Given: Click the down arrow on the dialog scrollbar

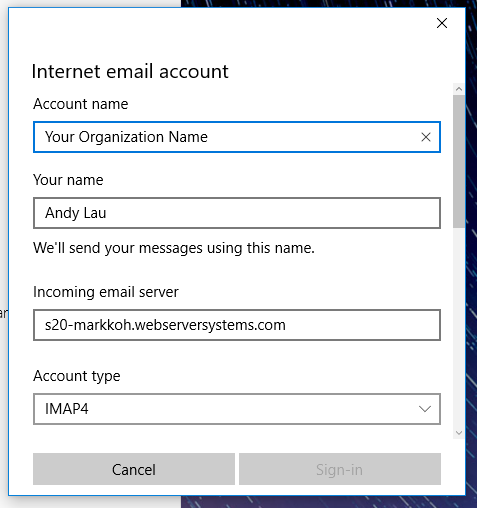Looking at the screenshot, I should [x=459, y=433].
